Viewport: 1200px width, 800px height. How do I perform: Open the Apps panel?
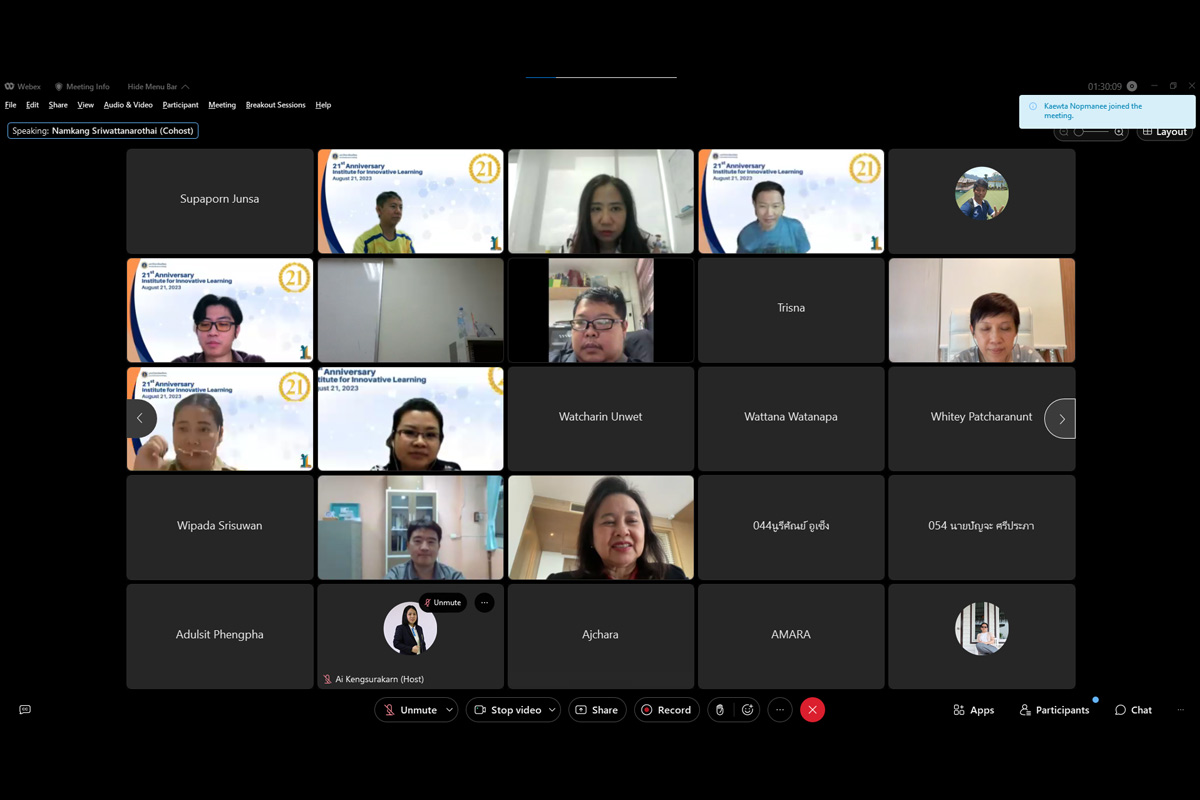(973, 710)
